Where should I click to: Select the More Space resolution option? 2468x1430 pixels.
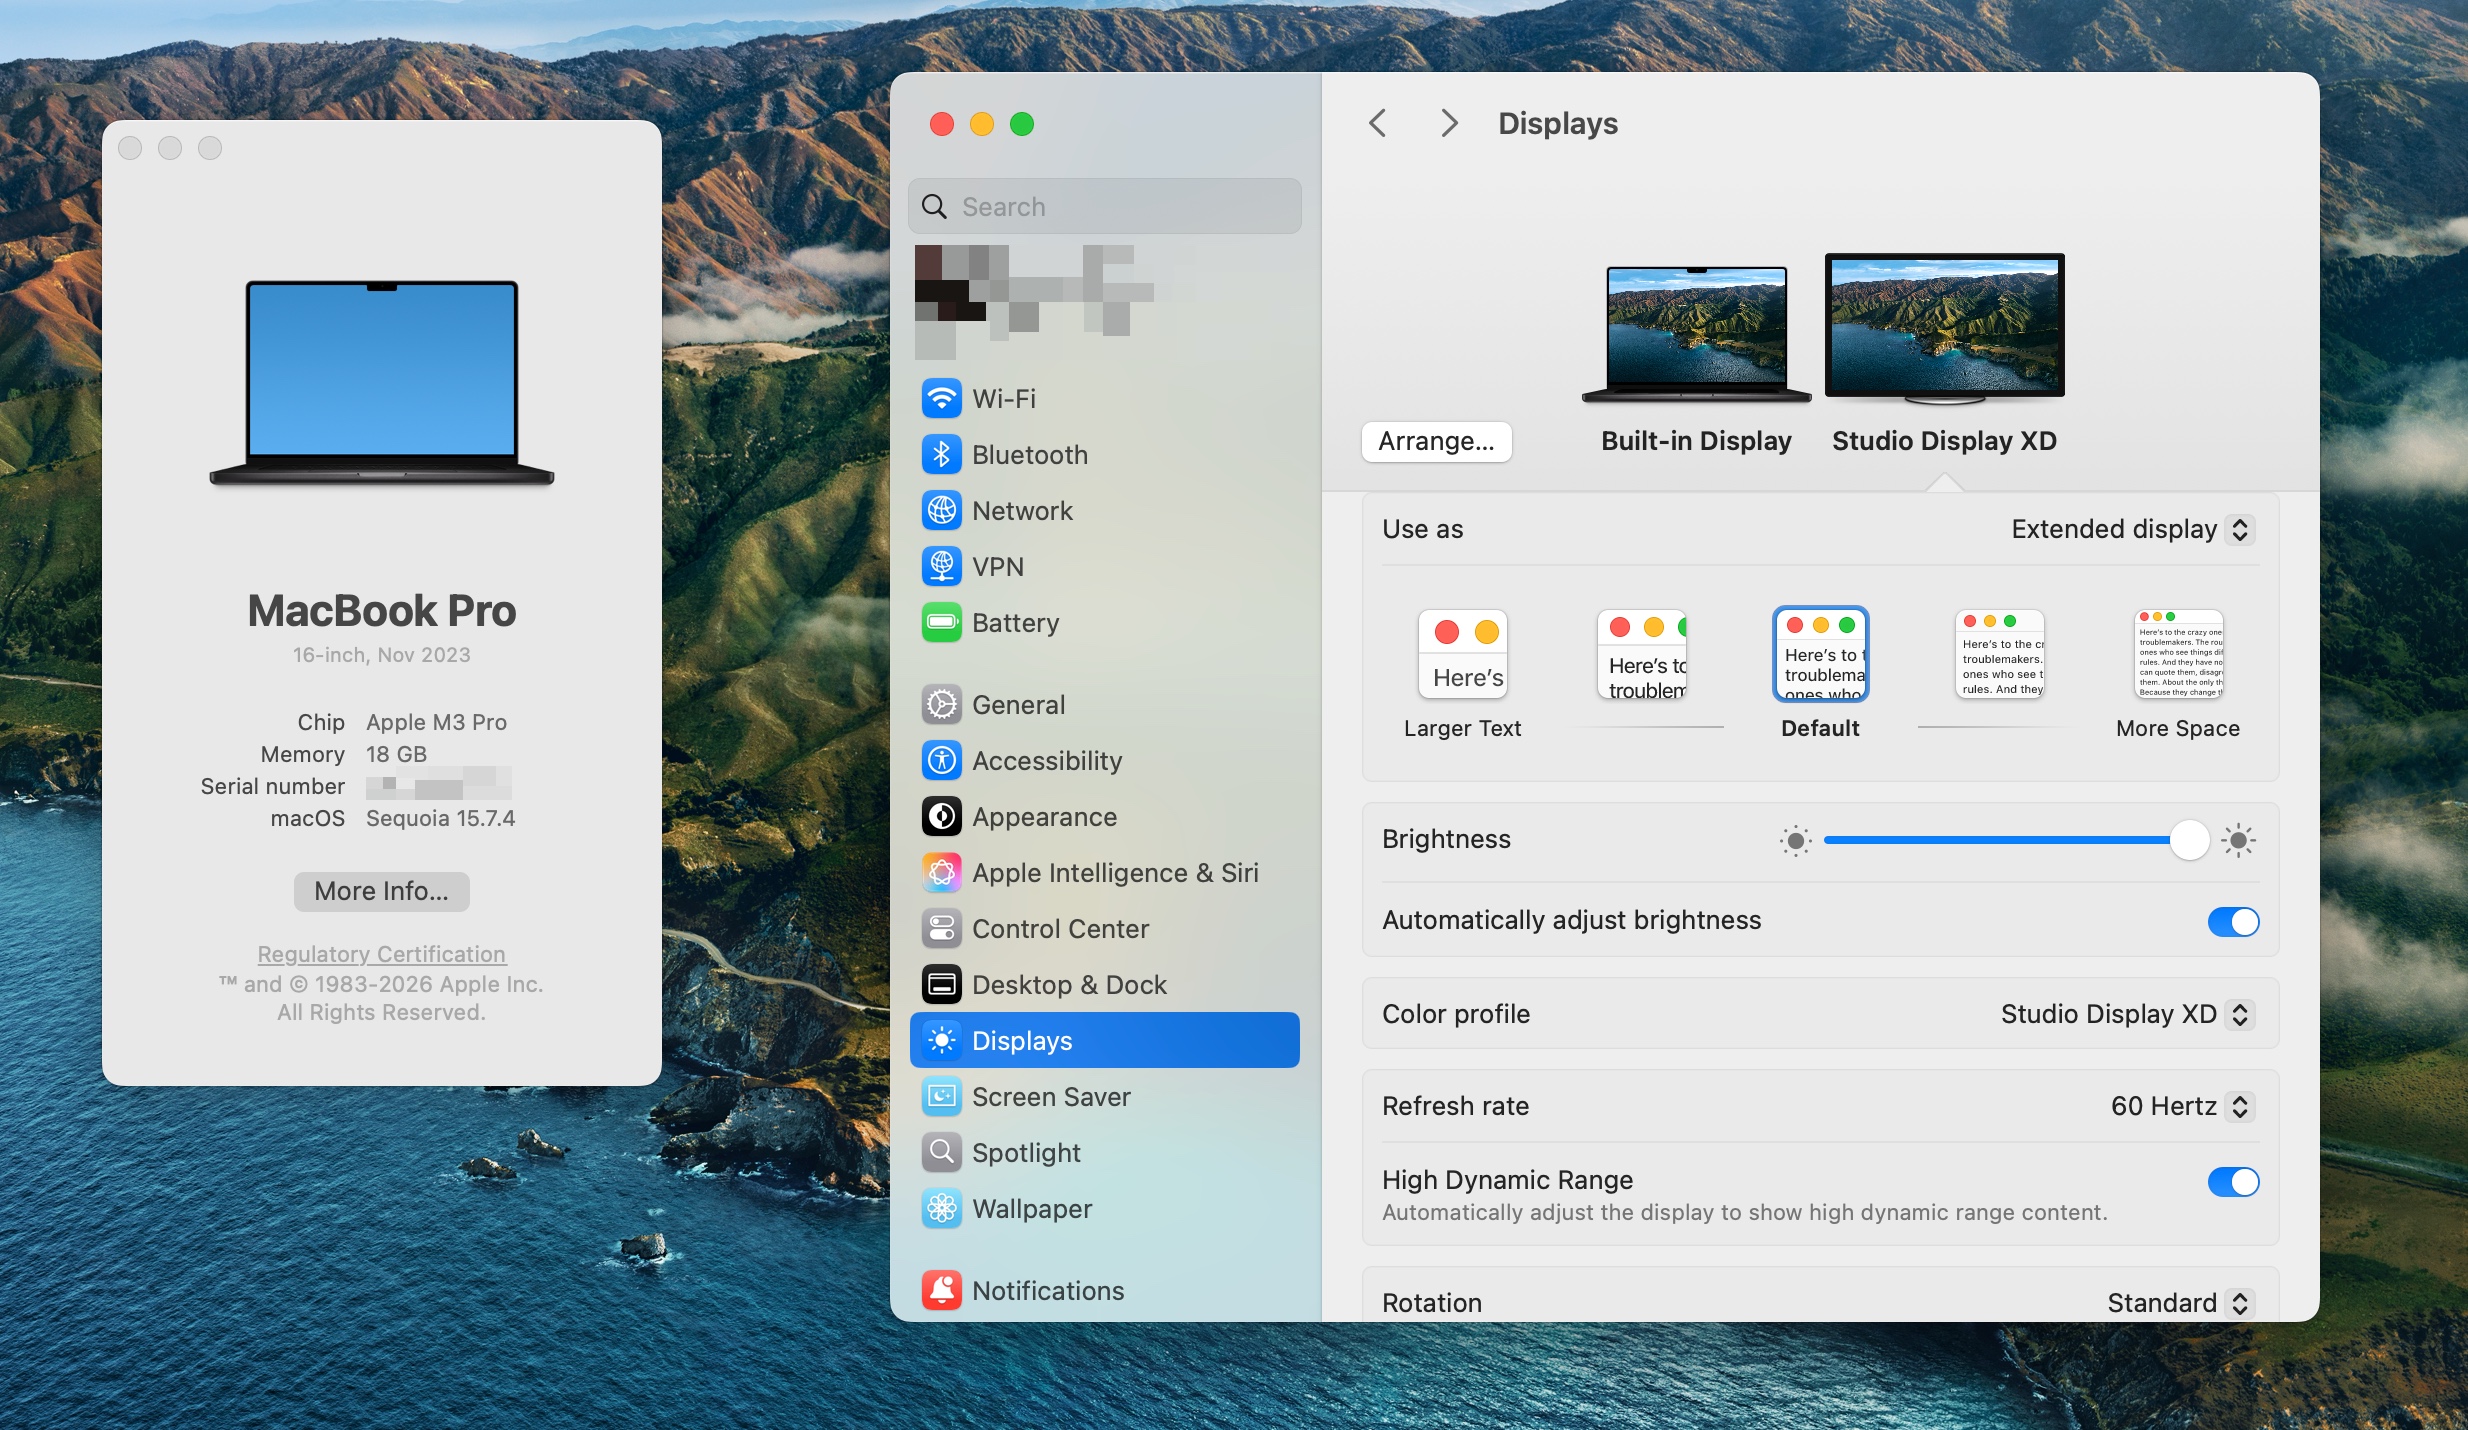(2178, 674)
